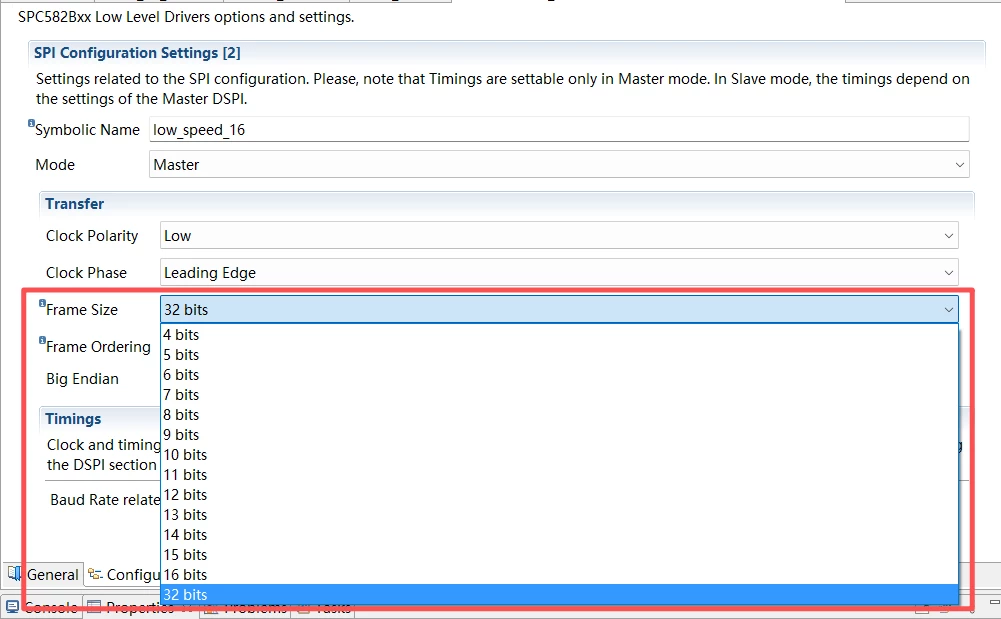Screen dimensions: 1001x619
Task: Click the info marker beside Symbolic Name
Action: [x=31, y=123]
